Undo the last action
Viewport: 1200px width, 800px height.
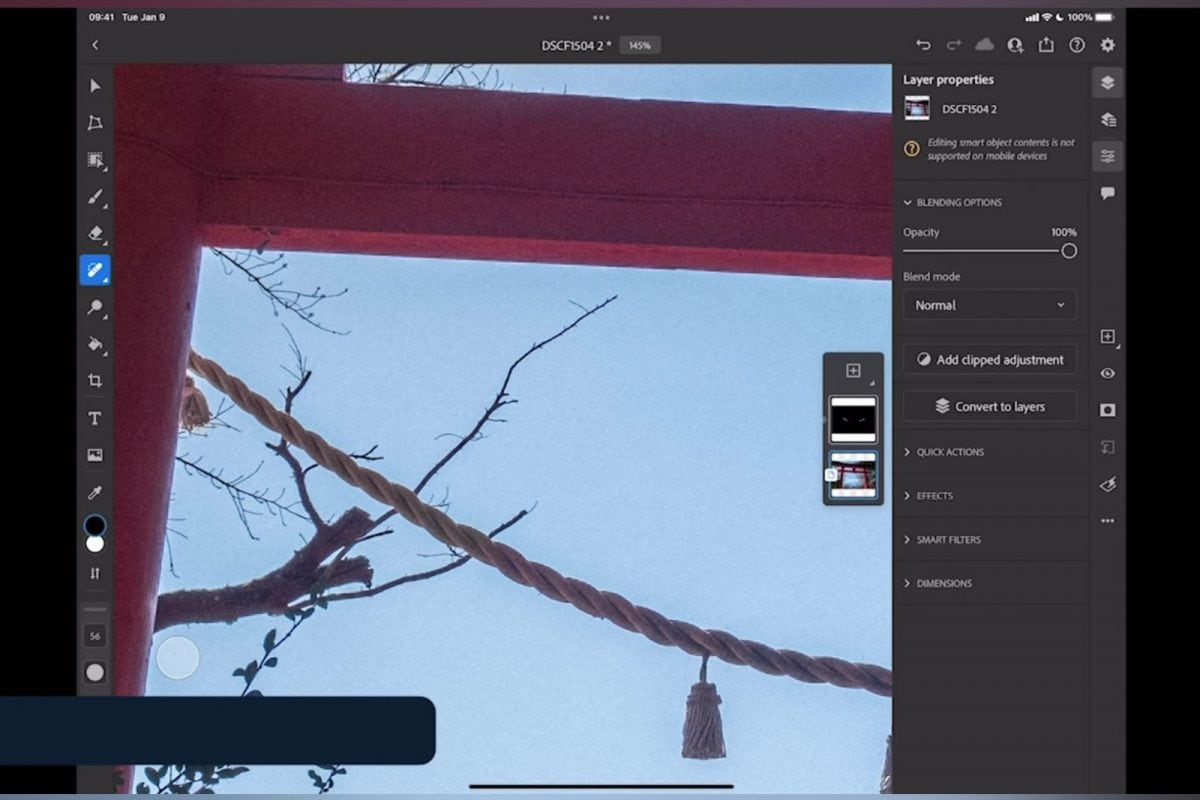[x=923, y=45]
